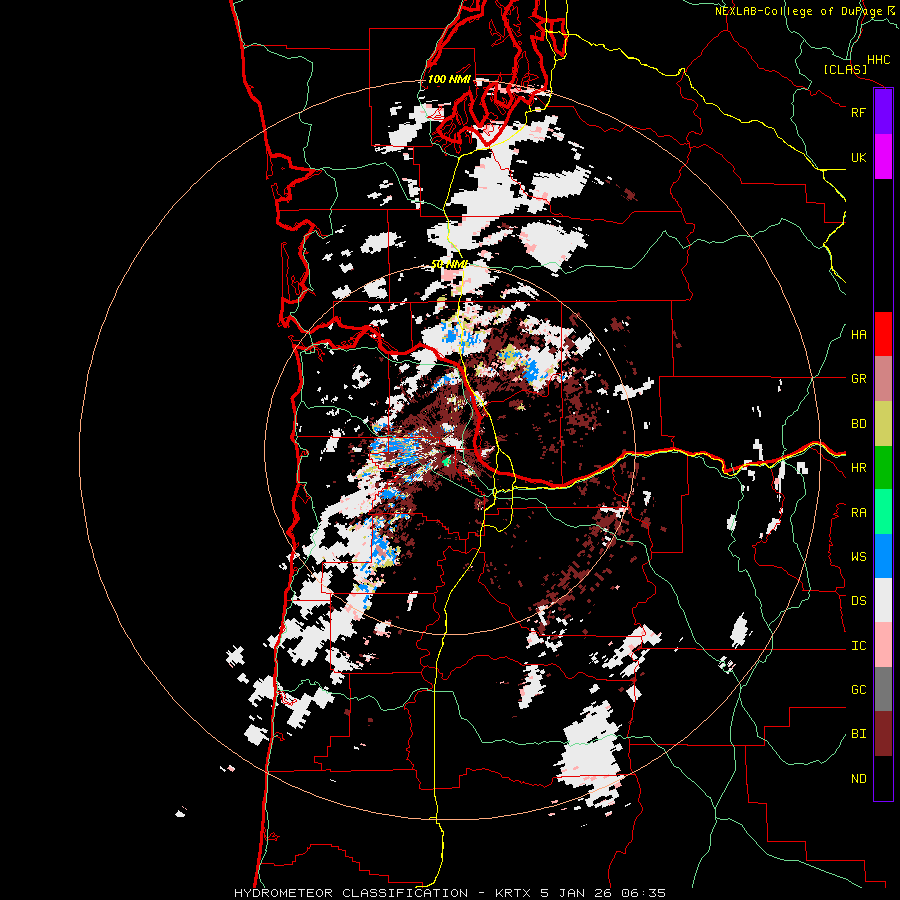Click the BI legend label
The height and width of the screenshot is (900, 900).
858,734
